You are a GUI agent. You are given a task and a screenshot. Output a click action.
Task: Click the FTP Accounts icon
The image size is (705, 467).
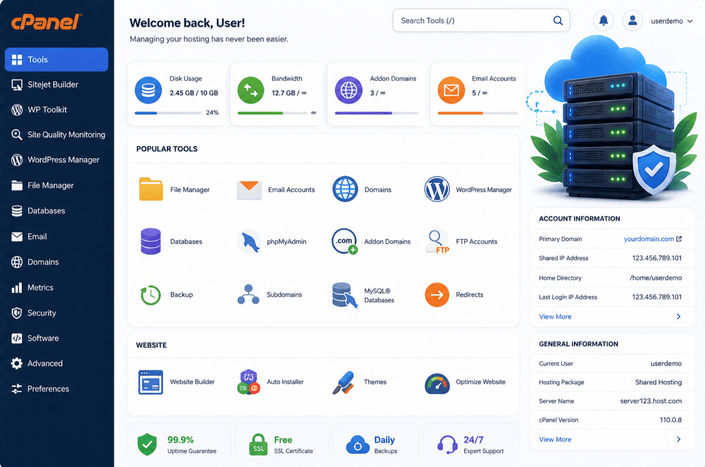click(x=437, y=242)
